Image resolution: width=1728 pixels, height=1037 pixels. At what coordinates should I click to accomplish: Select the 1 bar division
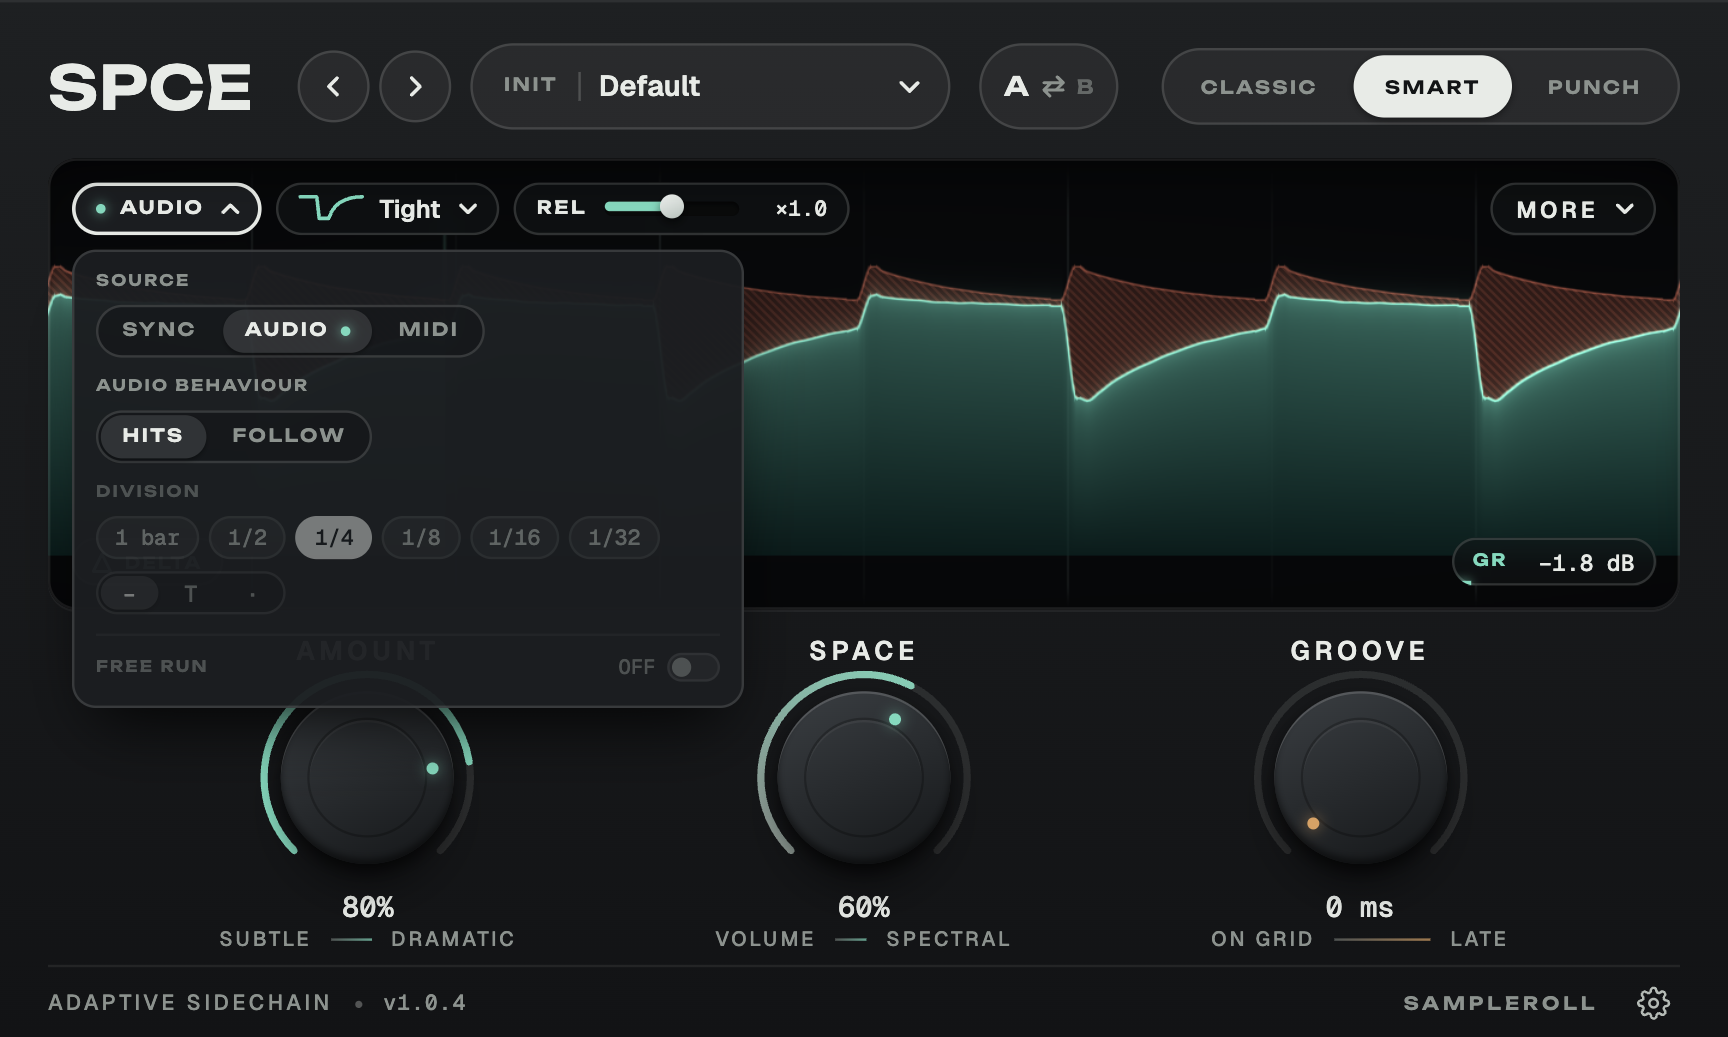[147, 538]
